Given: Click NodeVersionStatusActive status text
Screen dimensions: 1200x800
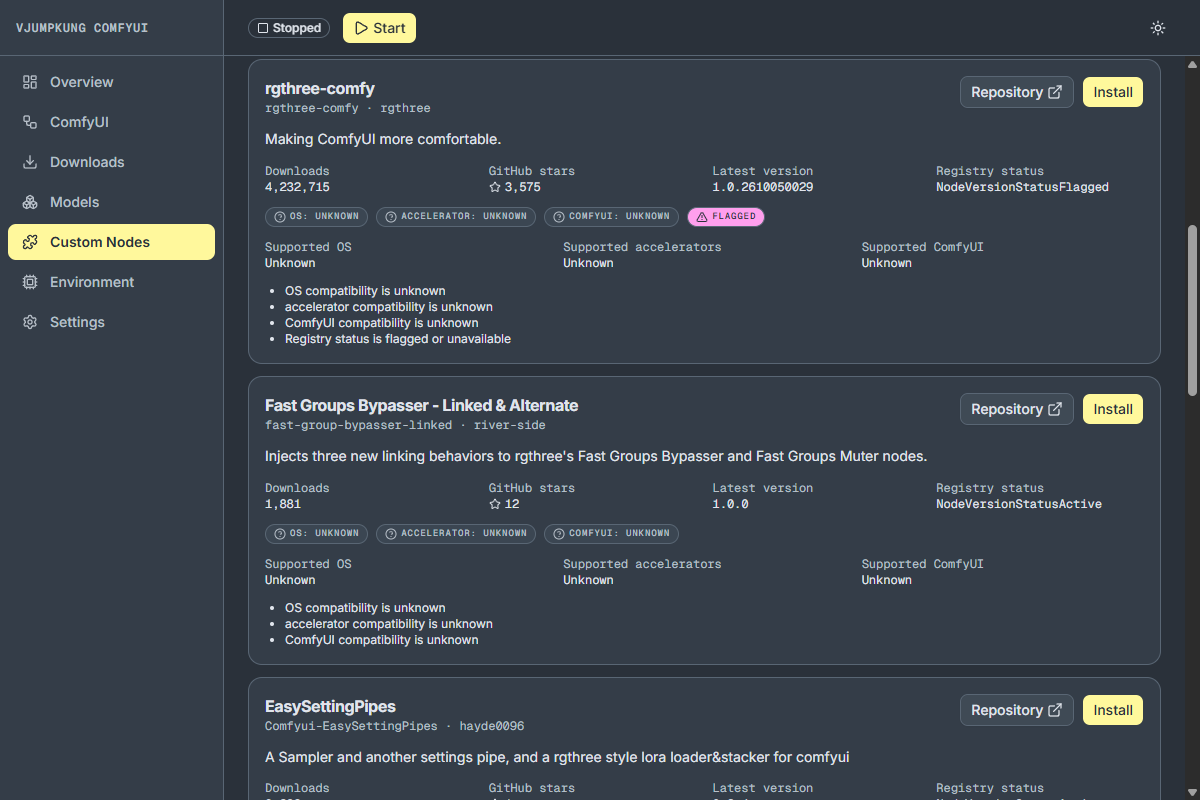Looking at the screenshot, I should (1019, 504).
